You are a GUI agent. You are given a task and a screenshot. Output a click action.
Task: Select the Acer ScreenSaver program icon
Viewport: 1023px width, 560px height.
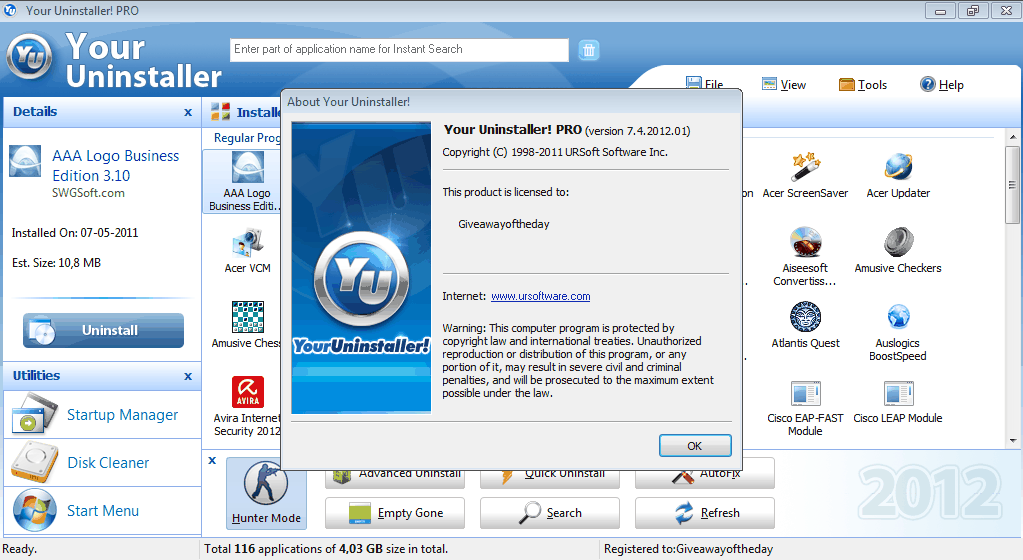point(806,168)
